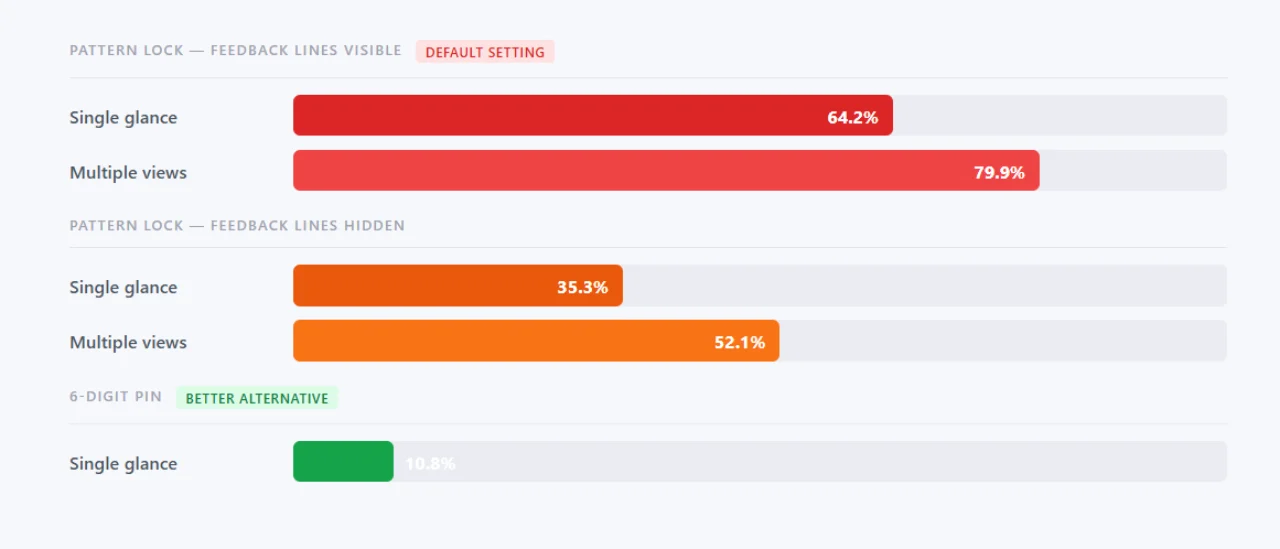Screen dimensions: 1280x549
Task: Click empty gray track right of 52.1% bar
Action: pyautogui.click(x=1003, y=341)
